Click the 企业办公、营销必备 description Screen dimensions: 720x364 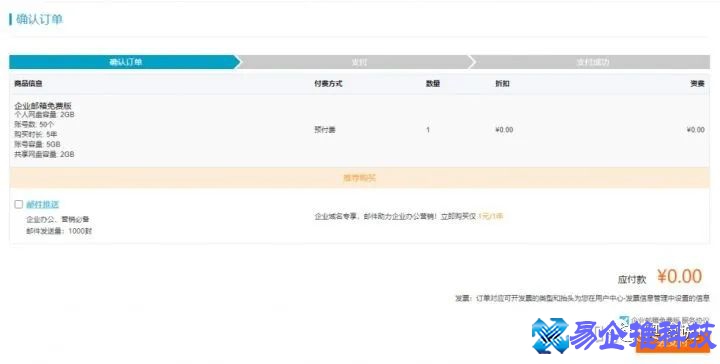coord(58,219)
